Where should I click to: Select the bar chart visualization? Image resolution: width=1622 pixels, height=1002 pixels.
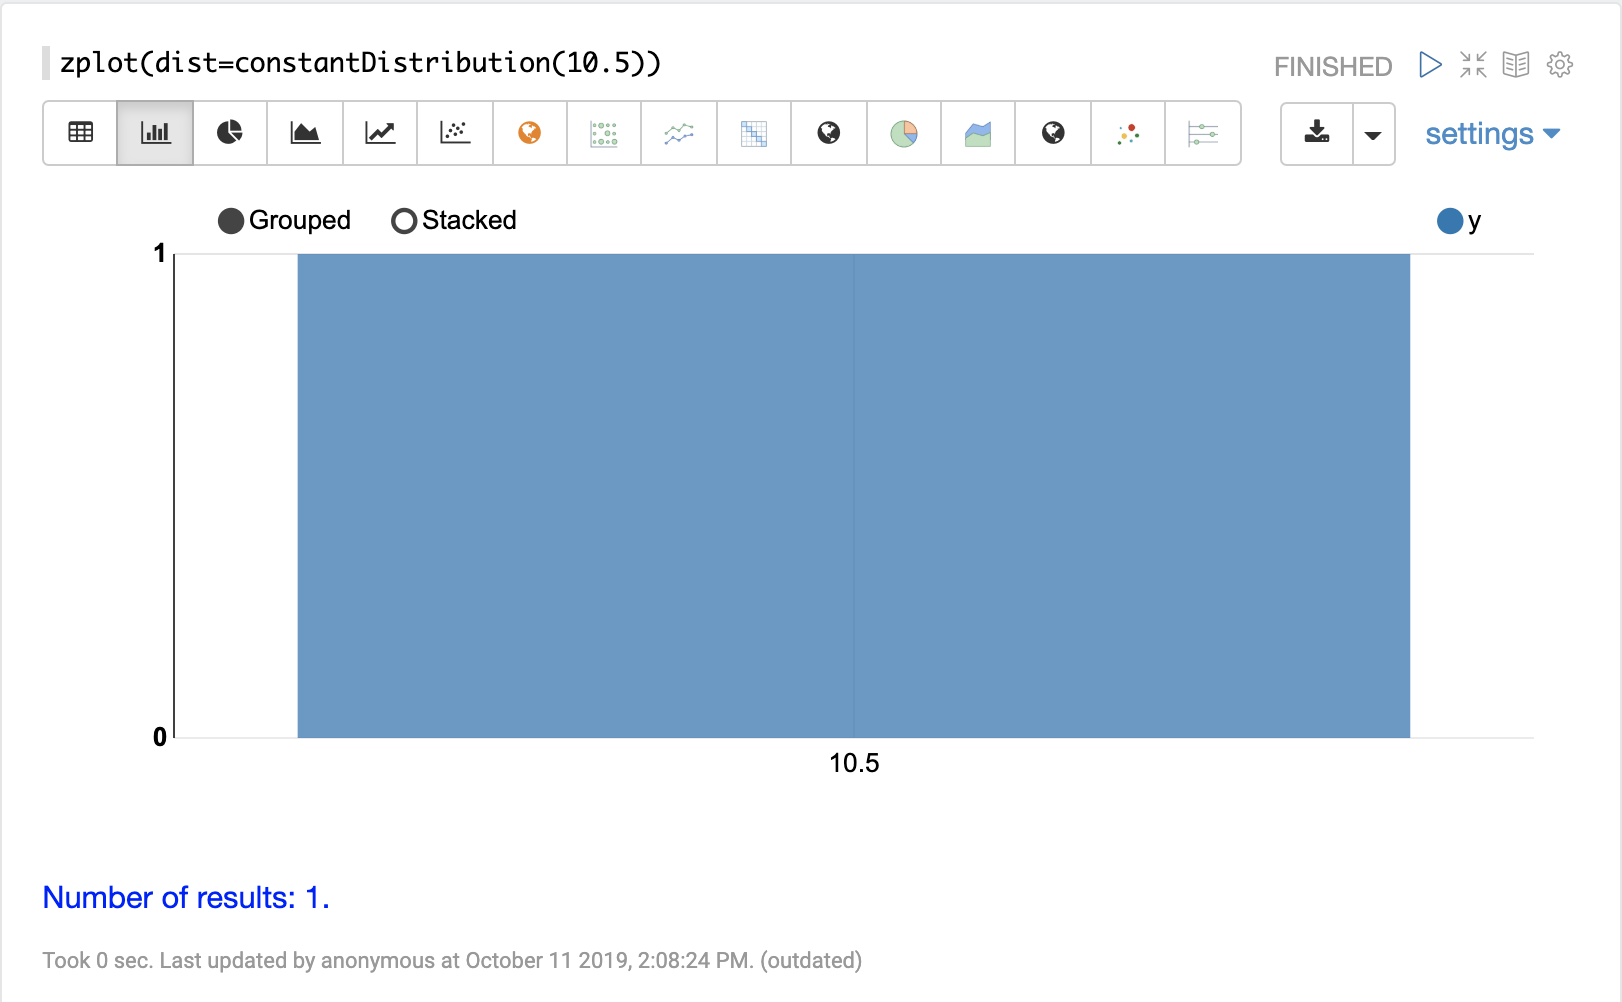click(x=155, y=133)
